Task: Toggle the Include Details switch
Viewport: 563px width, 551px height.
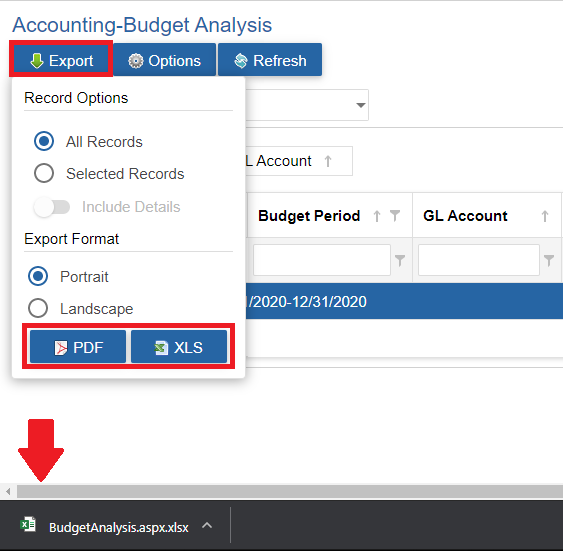Action: tap(52, 207)
